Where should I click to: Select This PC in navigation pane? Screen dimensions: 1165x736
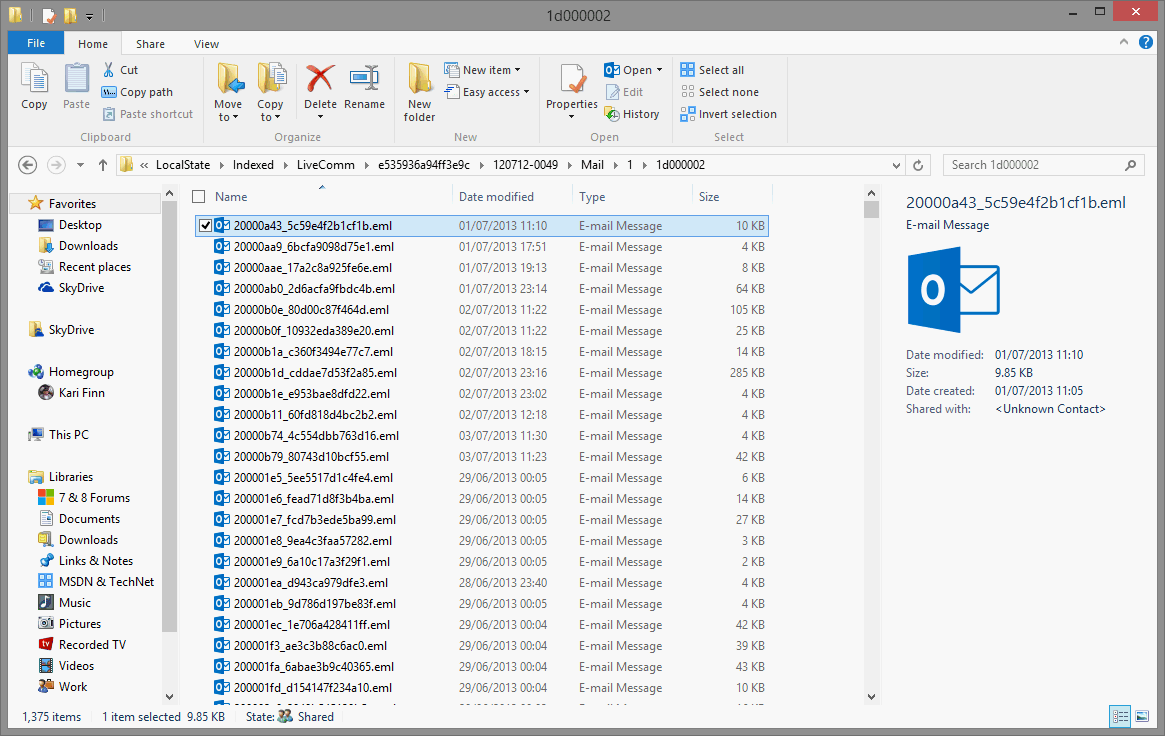tap(58, 434)
